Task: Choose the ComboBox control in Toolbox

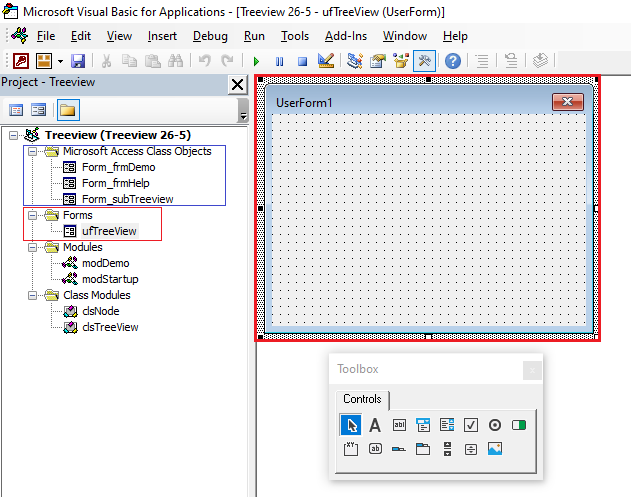Action: pyautogui.click(x=423, y=425)
